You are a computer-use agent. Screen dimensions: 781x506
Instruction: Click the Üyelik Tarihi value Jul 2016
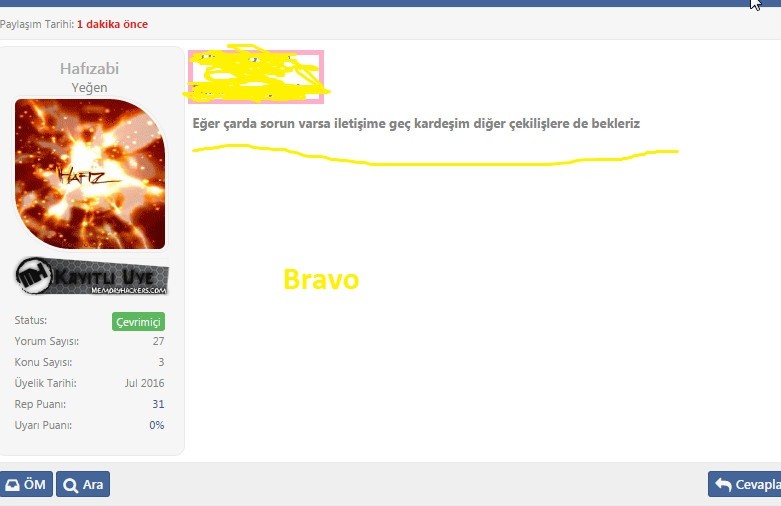tap(144, 383)
